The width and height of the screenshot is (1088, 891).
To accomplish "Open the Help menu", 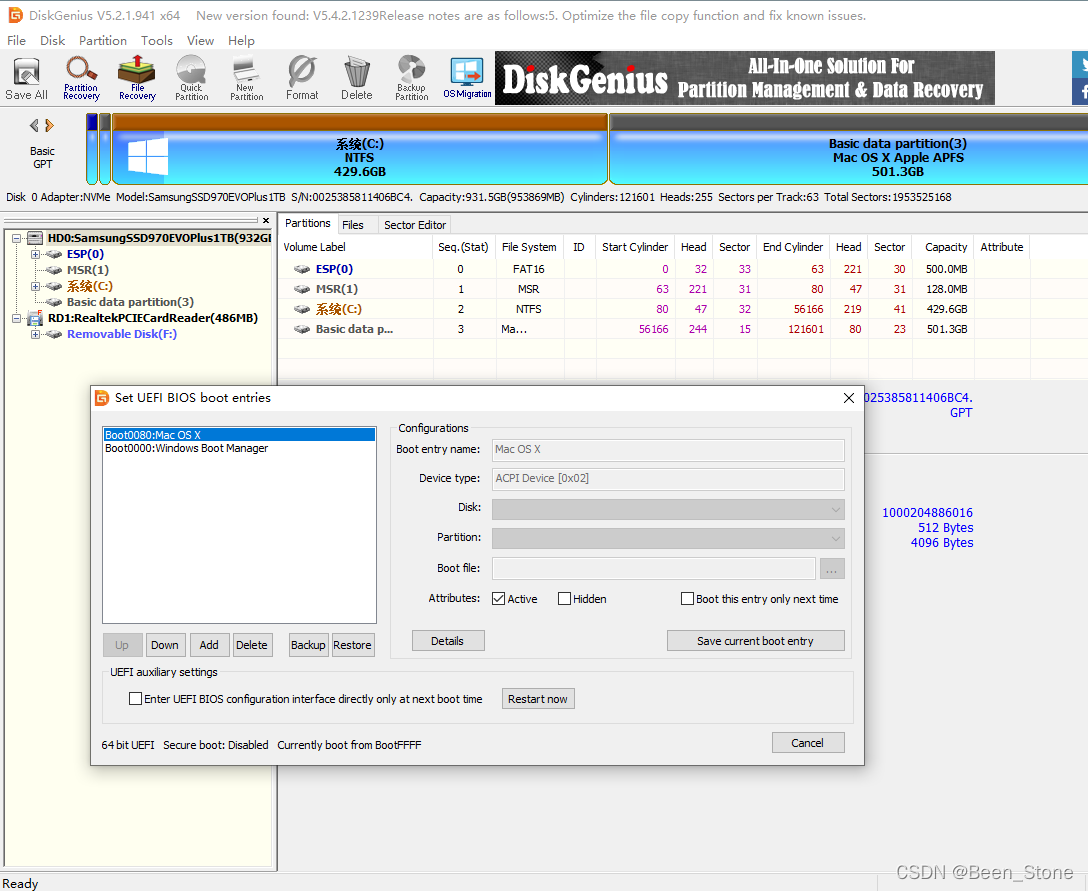I will coord(241,41).
